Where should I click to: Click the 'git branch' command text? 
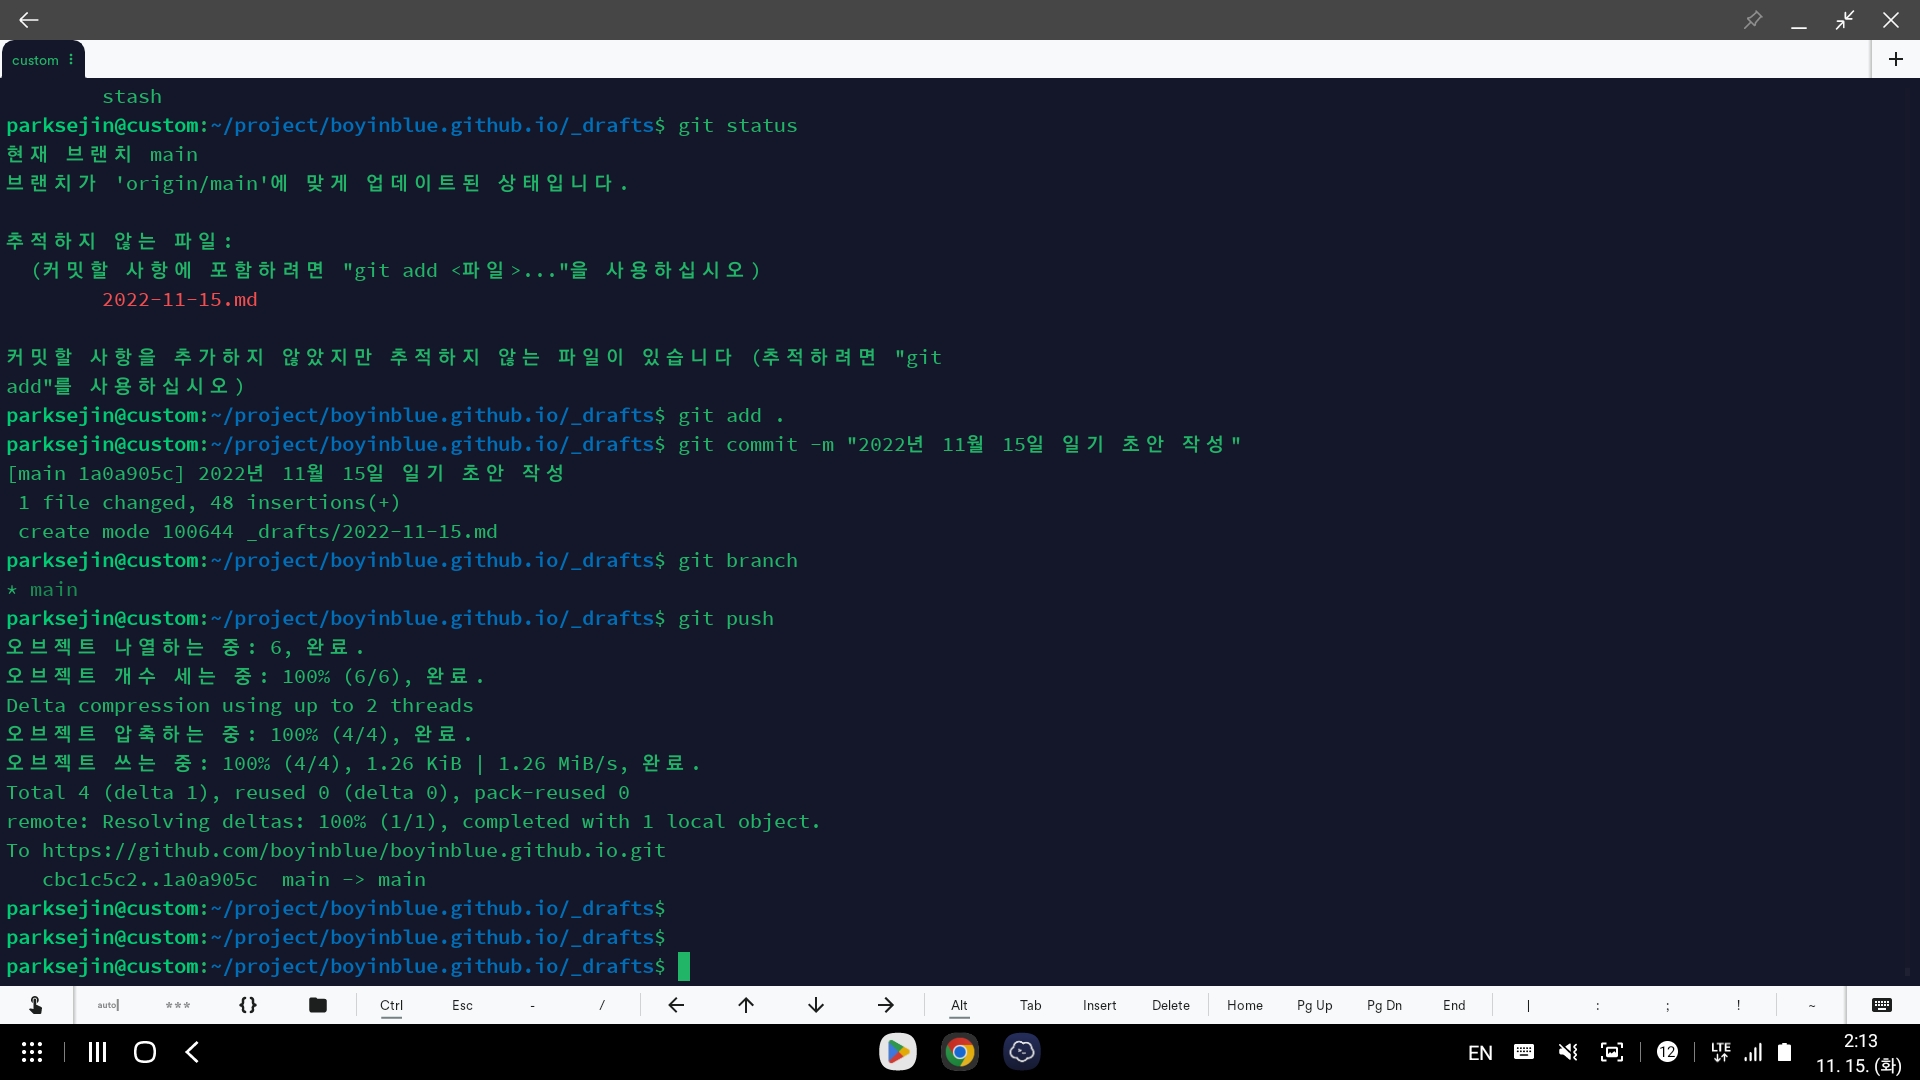coord(738,561)
